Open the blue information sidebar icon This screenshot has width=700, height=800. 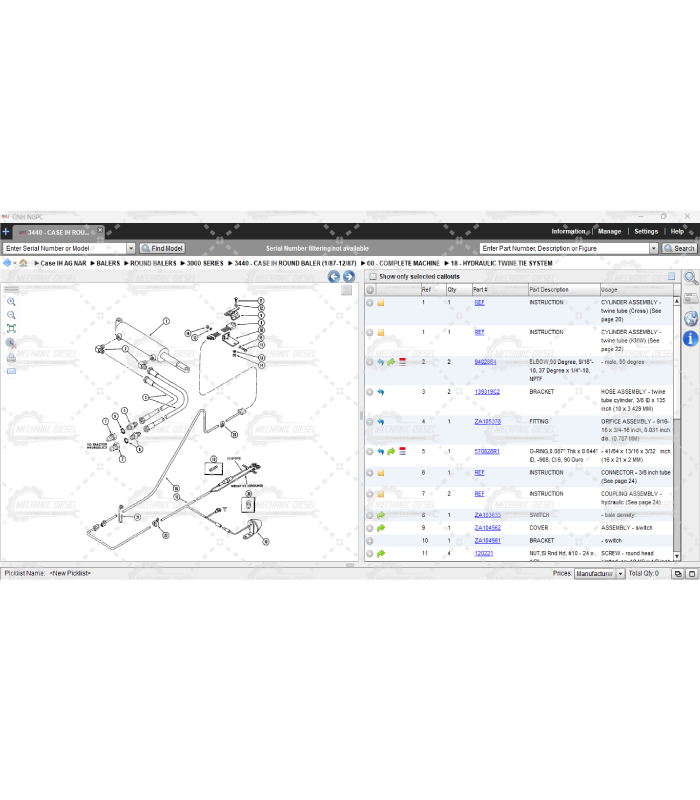[x=690, y=339]
